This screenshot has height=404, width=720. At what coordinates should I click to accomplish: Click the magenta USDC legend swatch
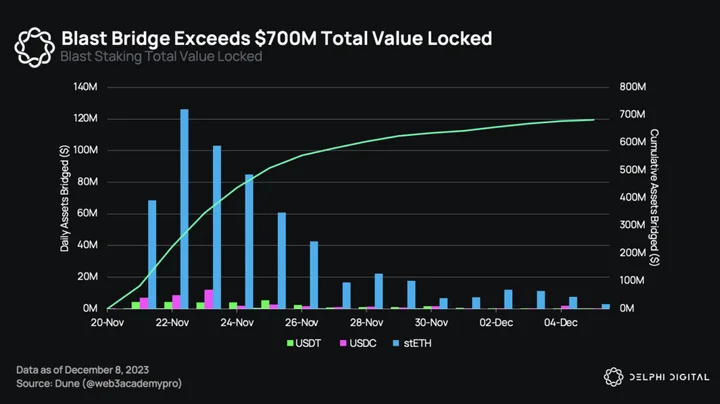coord(343,343)
